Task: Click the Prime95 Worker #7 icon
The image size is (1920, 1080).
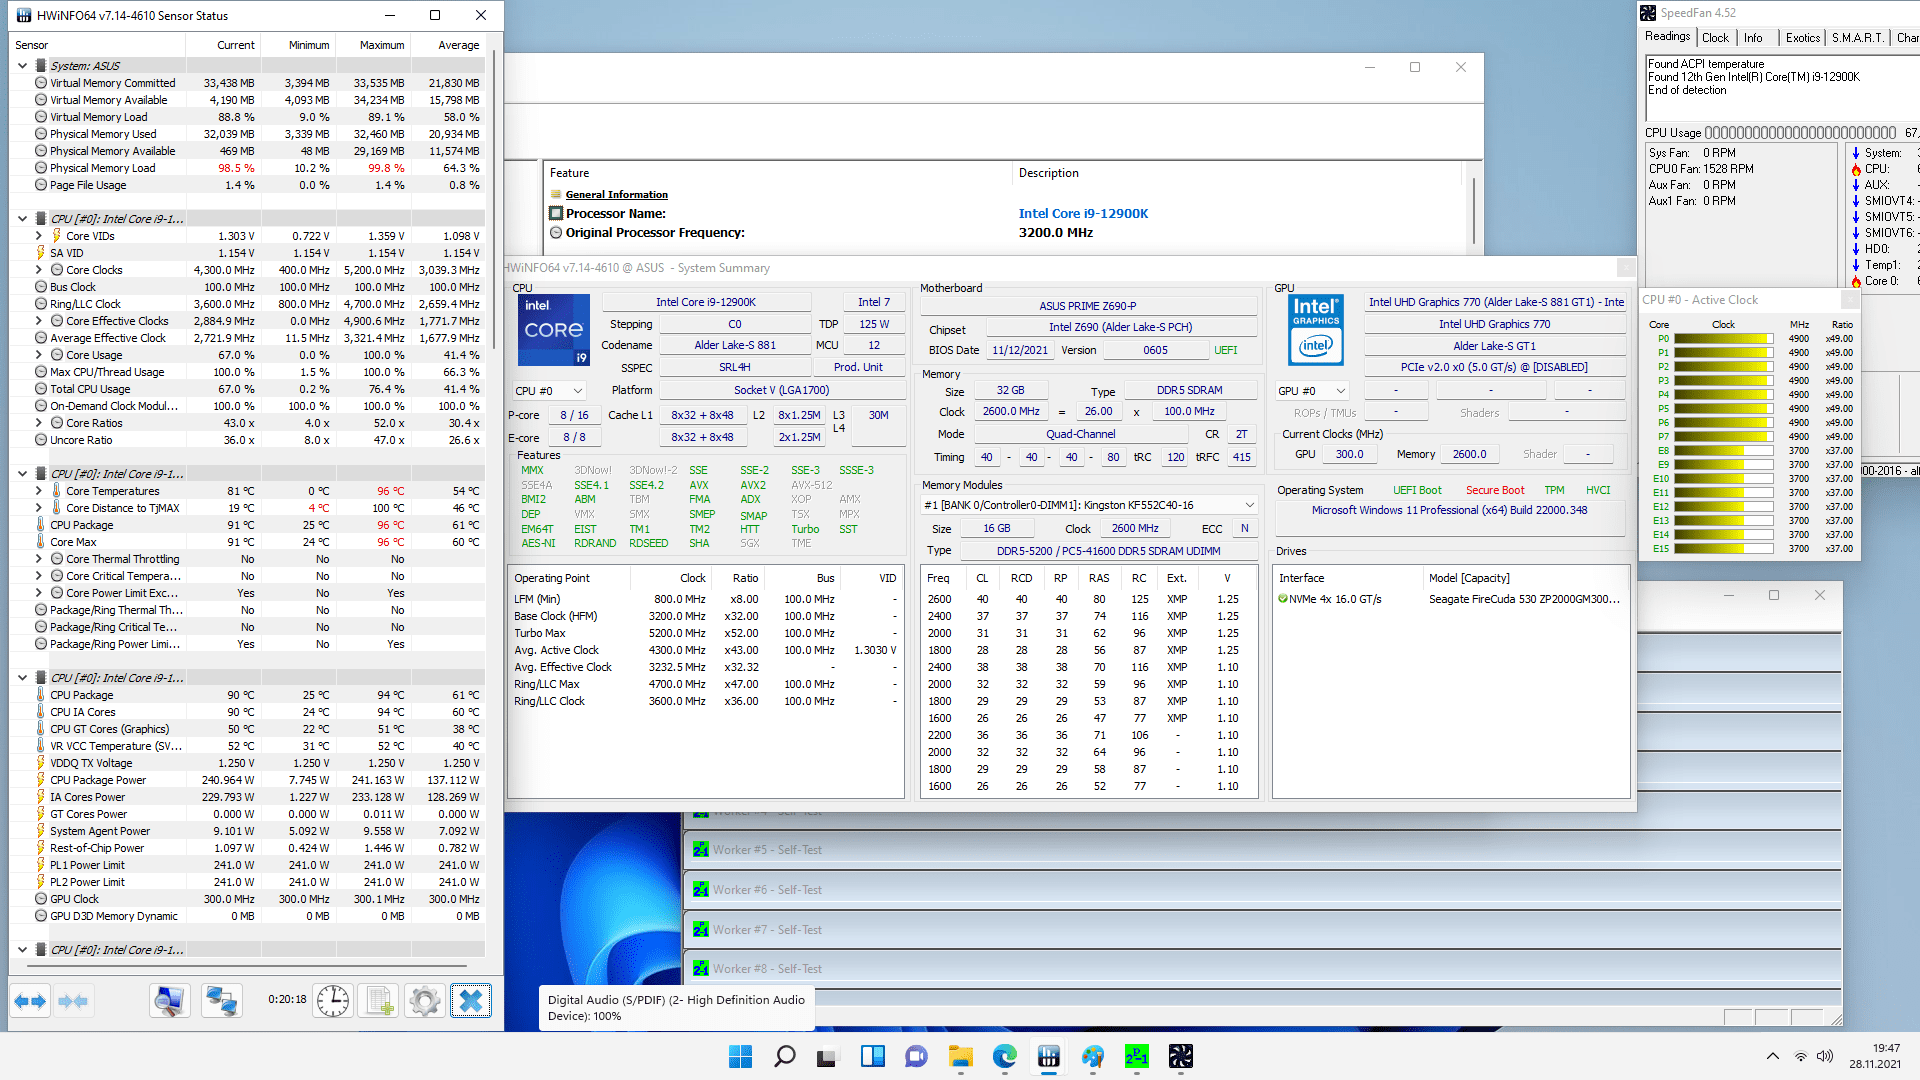Action: [x=701, y=930]
